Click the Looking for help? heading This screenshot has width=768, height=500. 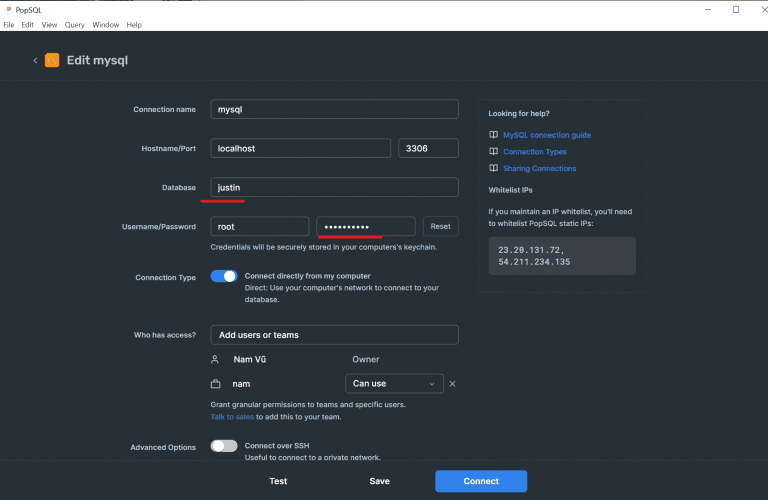click(x=519, y=113)
